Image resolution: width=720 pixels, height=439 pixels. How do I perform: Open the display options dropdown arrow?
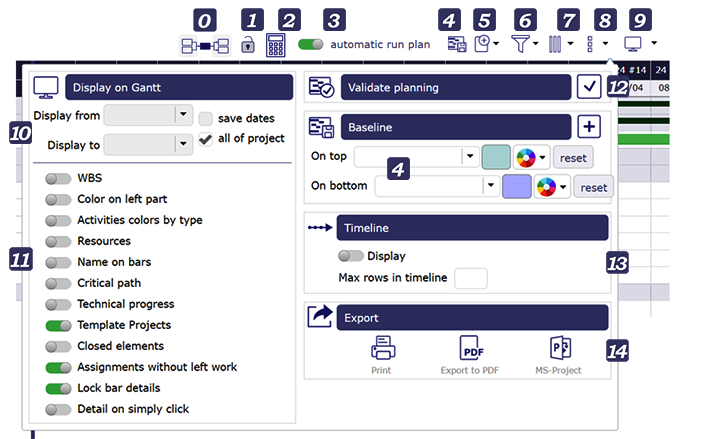[654, 43]
